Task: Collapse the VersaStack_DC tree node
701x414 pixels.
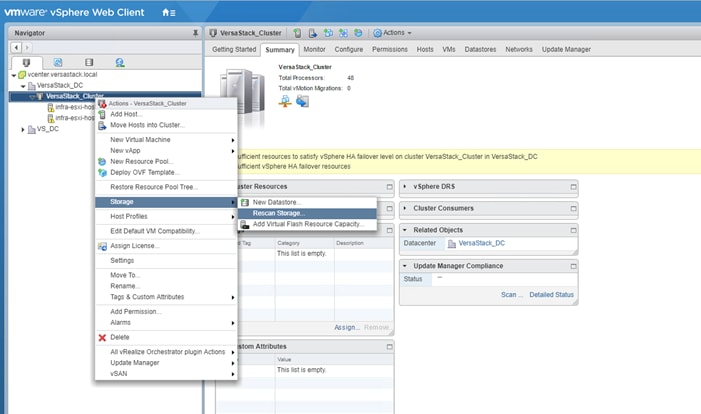Action: (23, 86)
